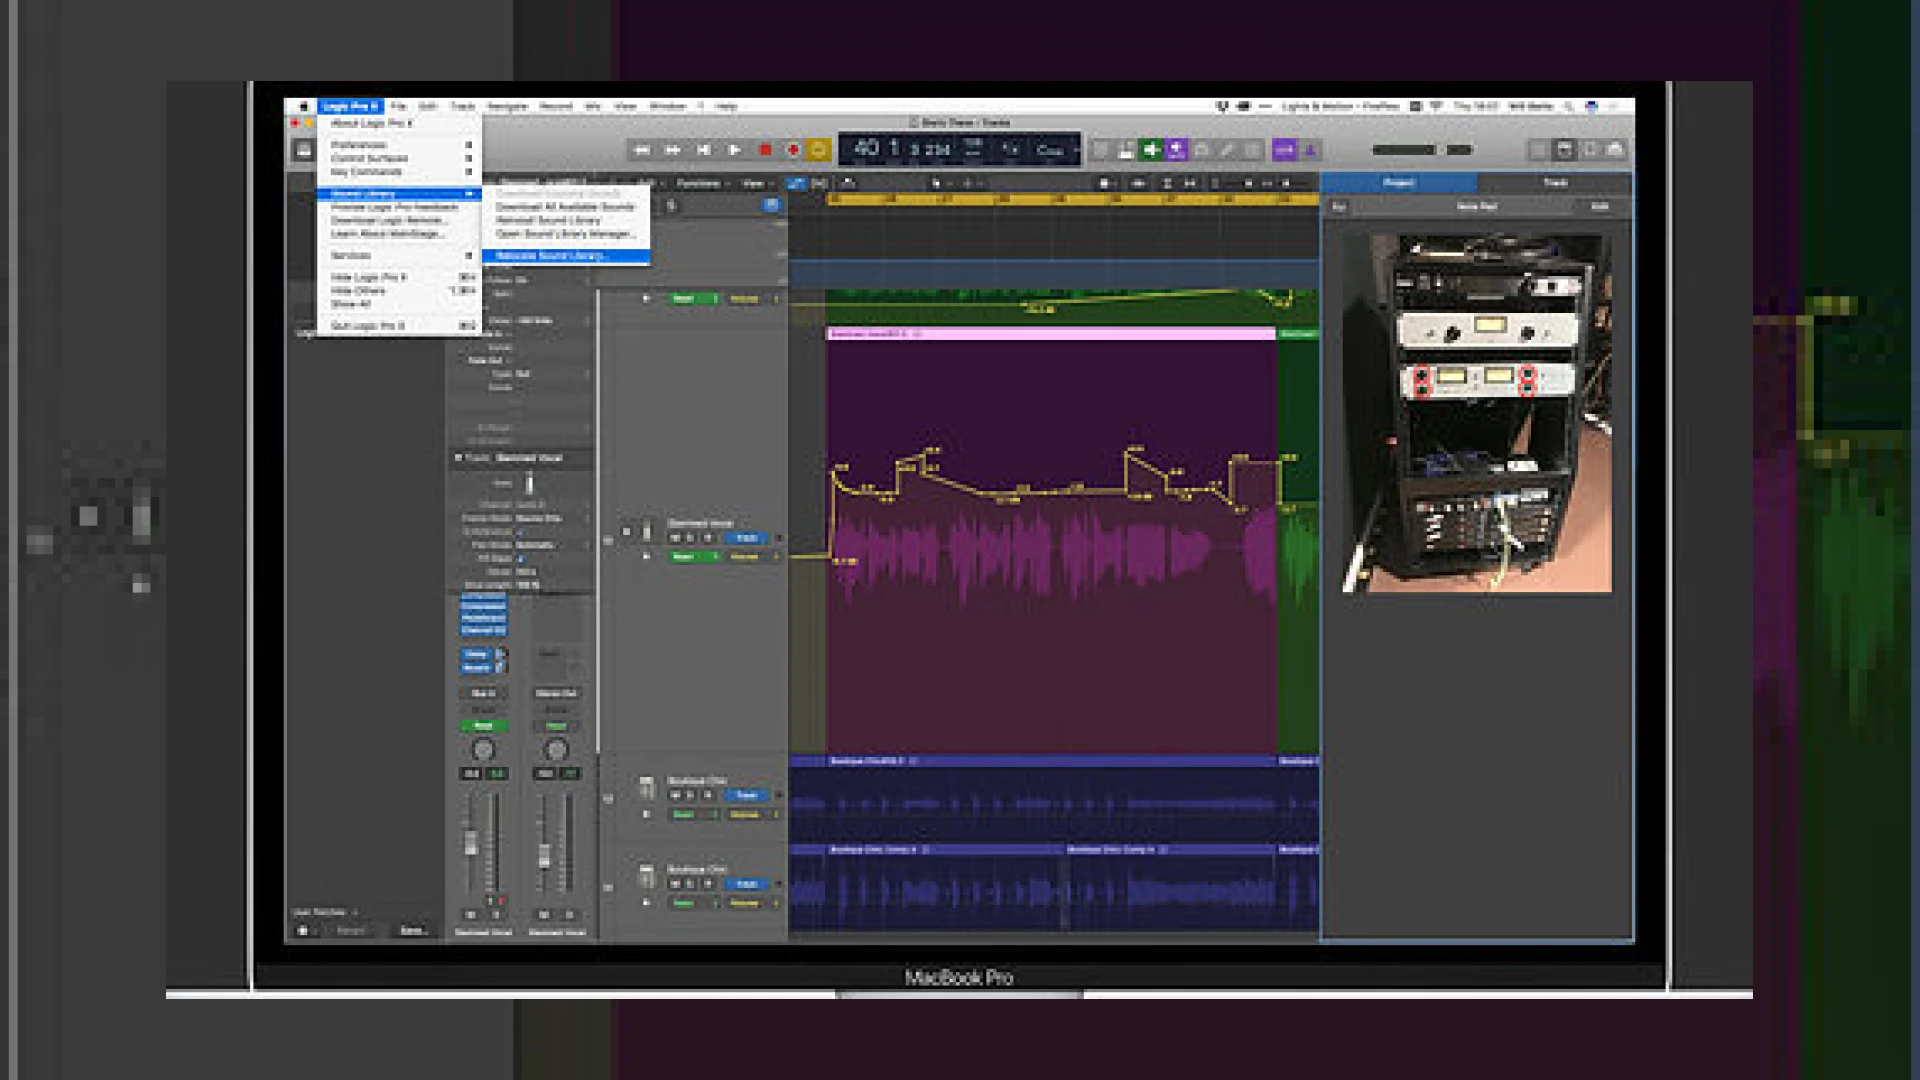The image size is (1920, 1080).
Task: Click the Siri icon in the menu bar
Action: [1591, 106]
